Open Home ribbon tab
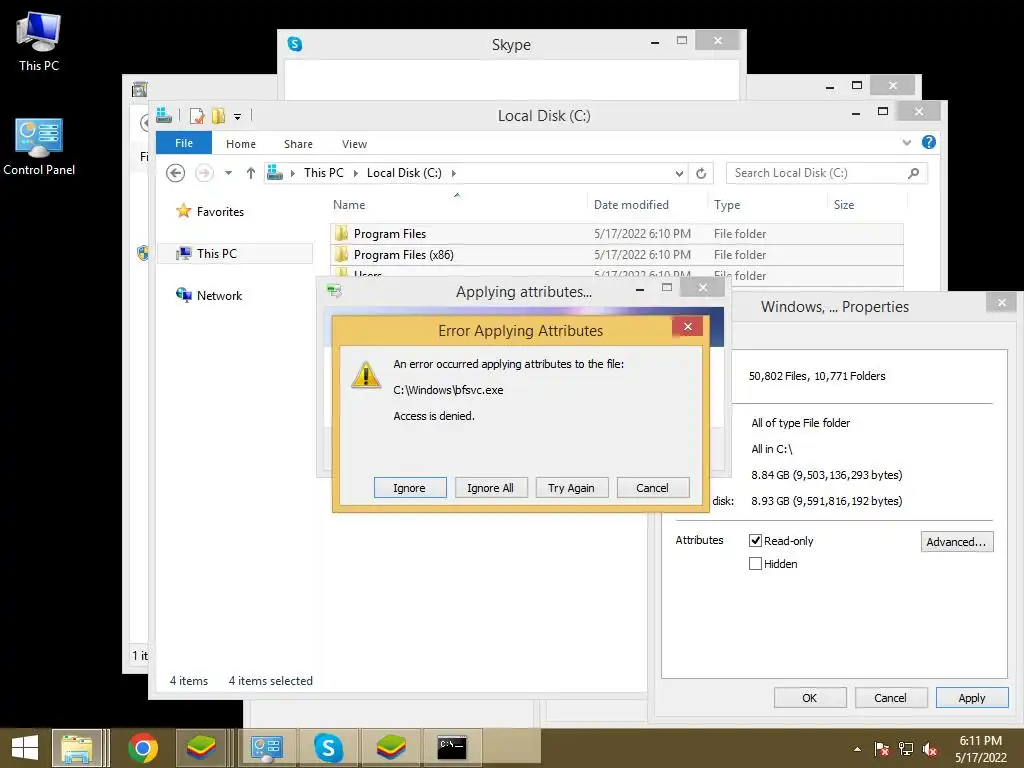The height and width of the screenshot is (768, 1024). point(240,144)
